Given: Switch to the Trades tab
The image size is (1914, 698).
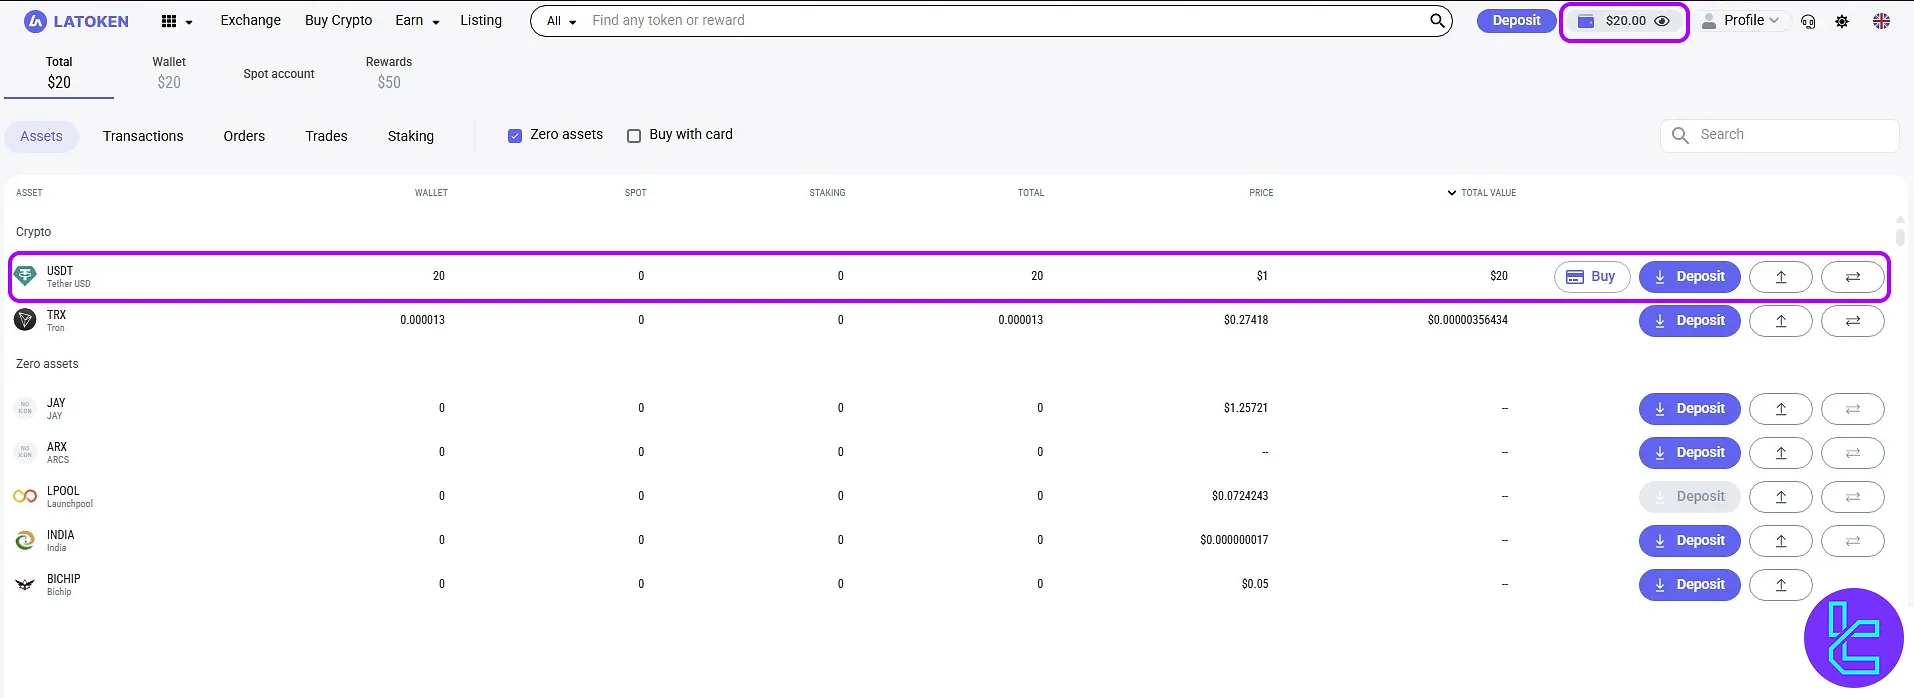Looking at the screenshot, I should 326,136.
